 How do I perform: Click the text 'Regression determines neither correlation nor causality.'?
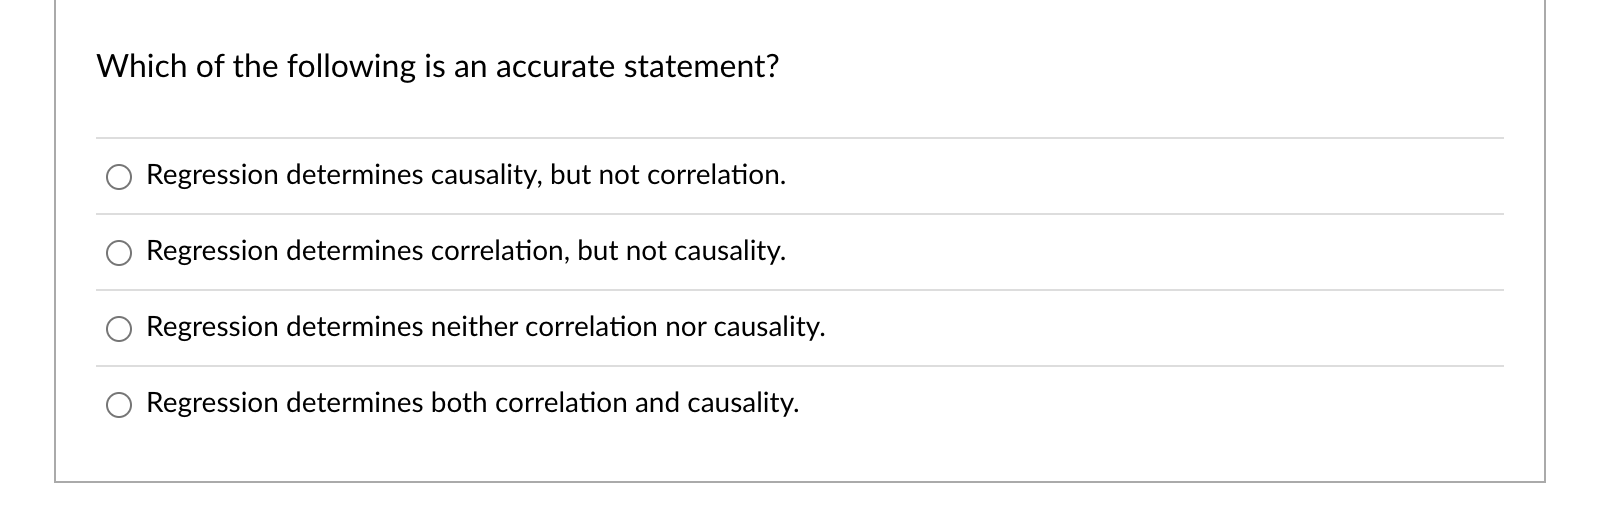tap(486, 327)
